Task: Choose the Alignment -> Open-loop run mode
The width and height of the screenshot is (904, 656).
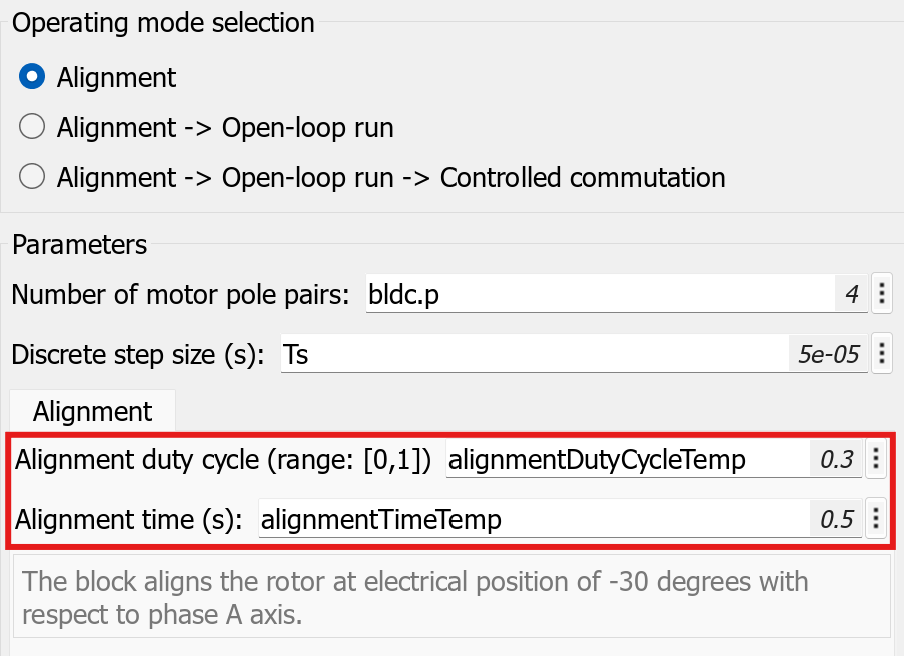Action: tap(33, 128)
